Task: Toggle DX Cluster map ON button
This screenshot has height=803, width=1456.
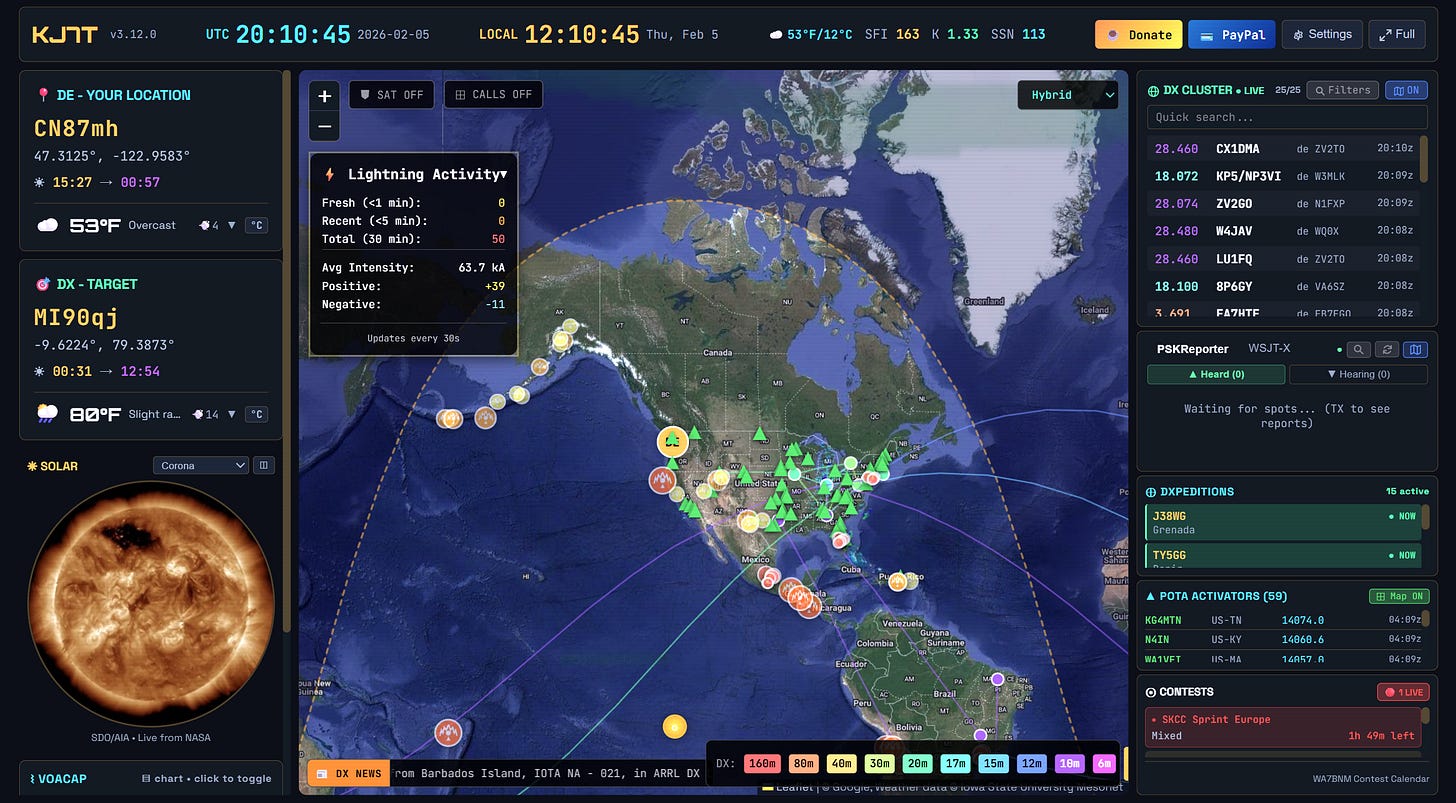Action: (1406, 90)
